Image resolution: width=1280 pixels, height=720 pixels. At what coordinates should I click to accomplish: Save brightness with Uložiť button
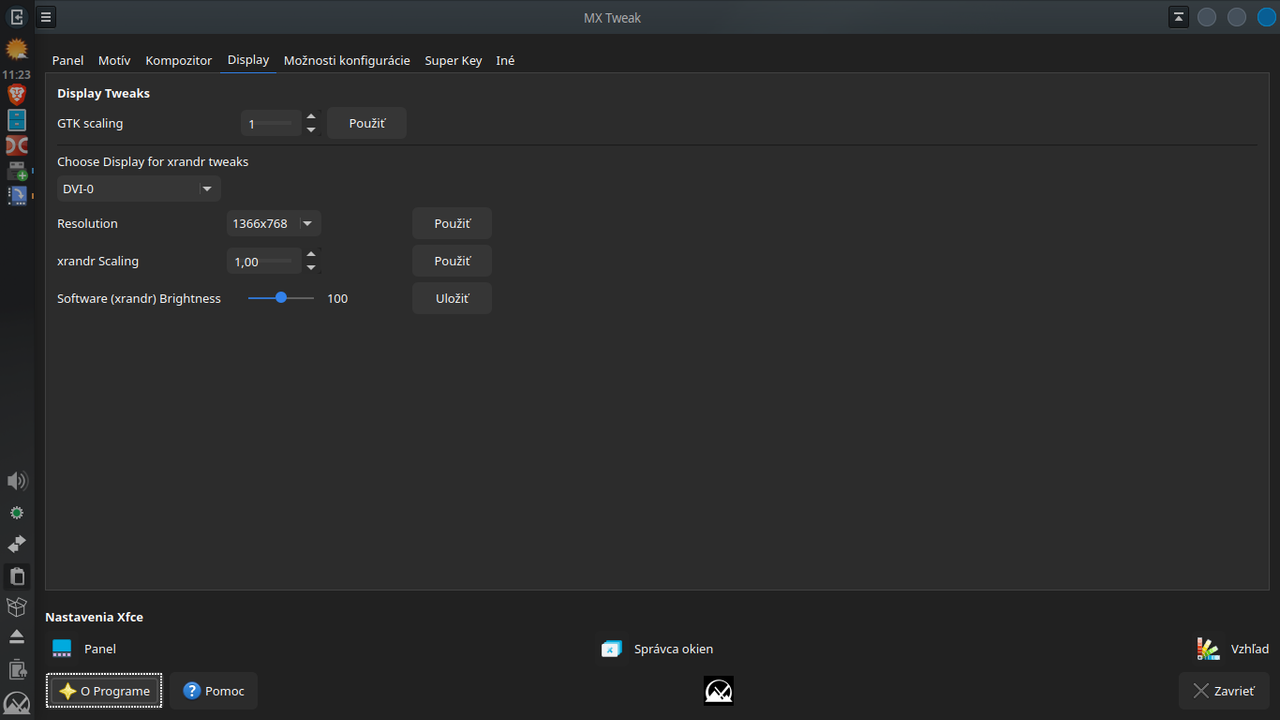[452, 299]
